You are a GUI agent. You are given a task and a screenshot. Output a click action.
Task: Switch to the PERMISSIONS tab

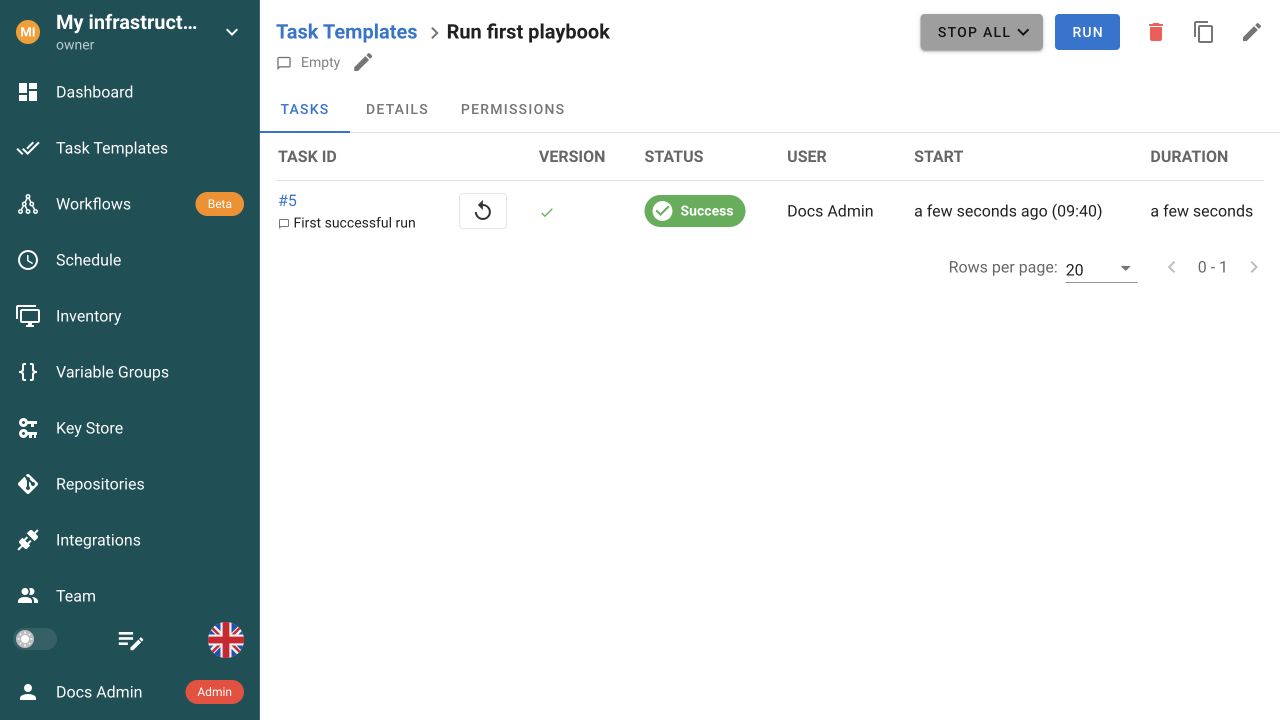513,109
